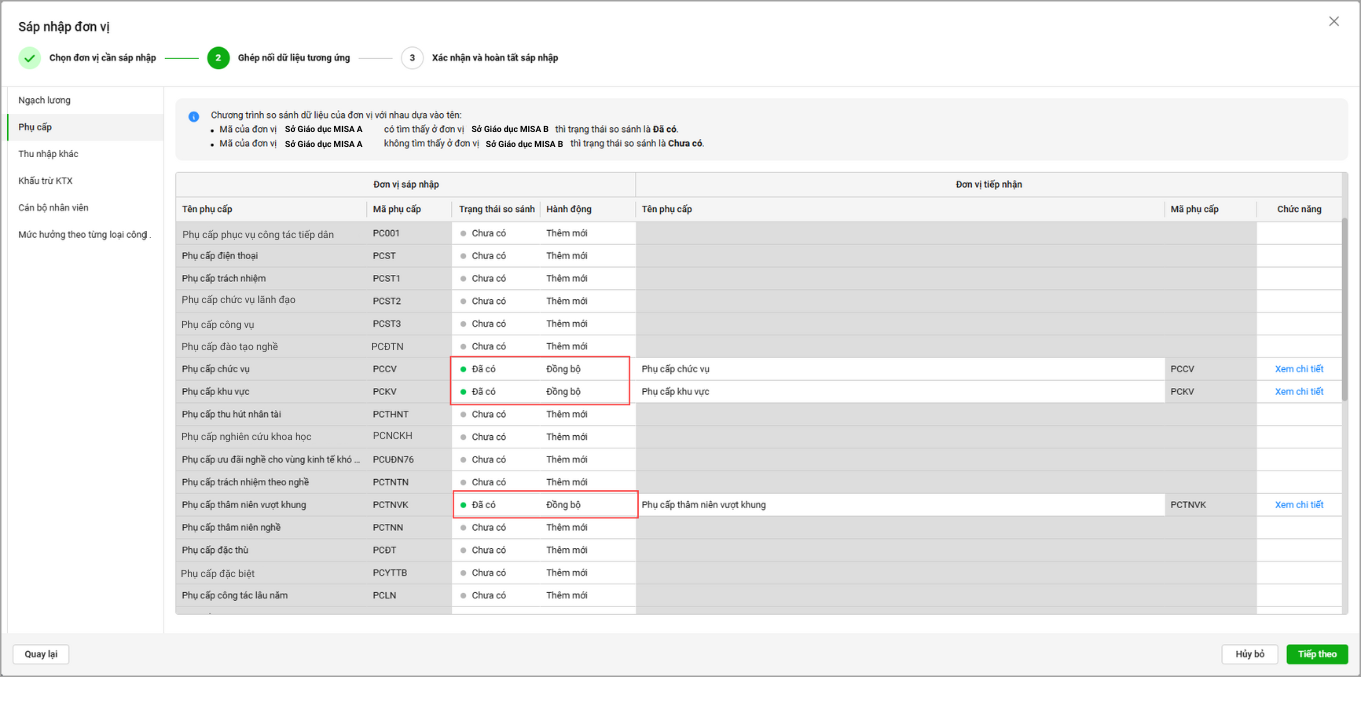This screenshot has height=721, width=1361.
Task: Click the Hủy bỏ button
Action: pyautogui.click(x=1250, y=654)
